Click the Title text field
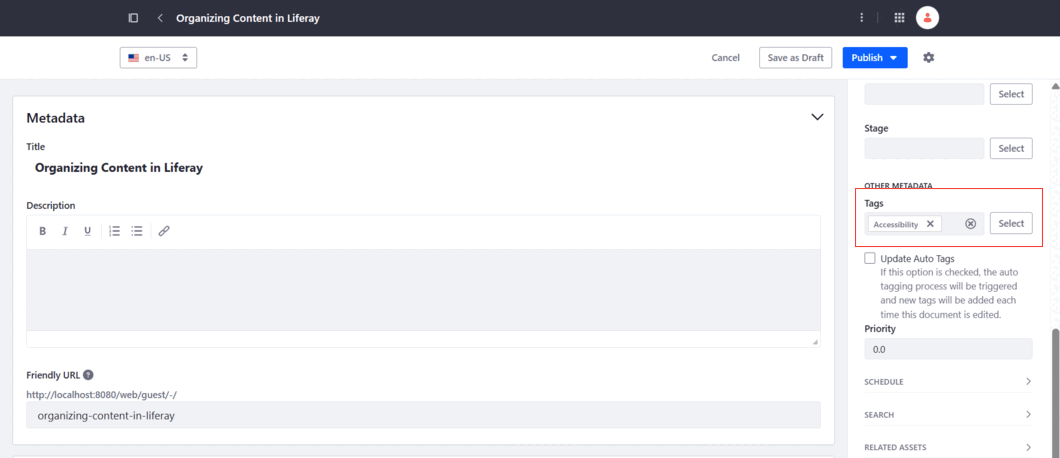Image resolution: width=1060 pixels, height=458 pixels. [x=423, y=168]
